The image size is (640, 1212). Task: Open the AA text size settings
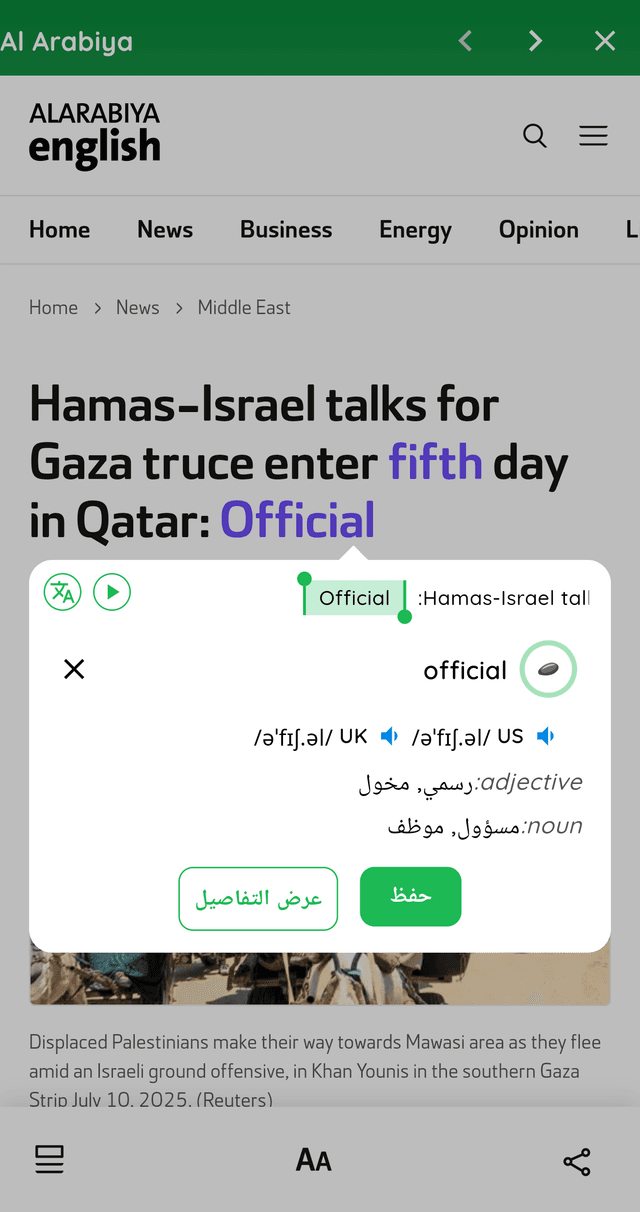314,1160
